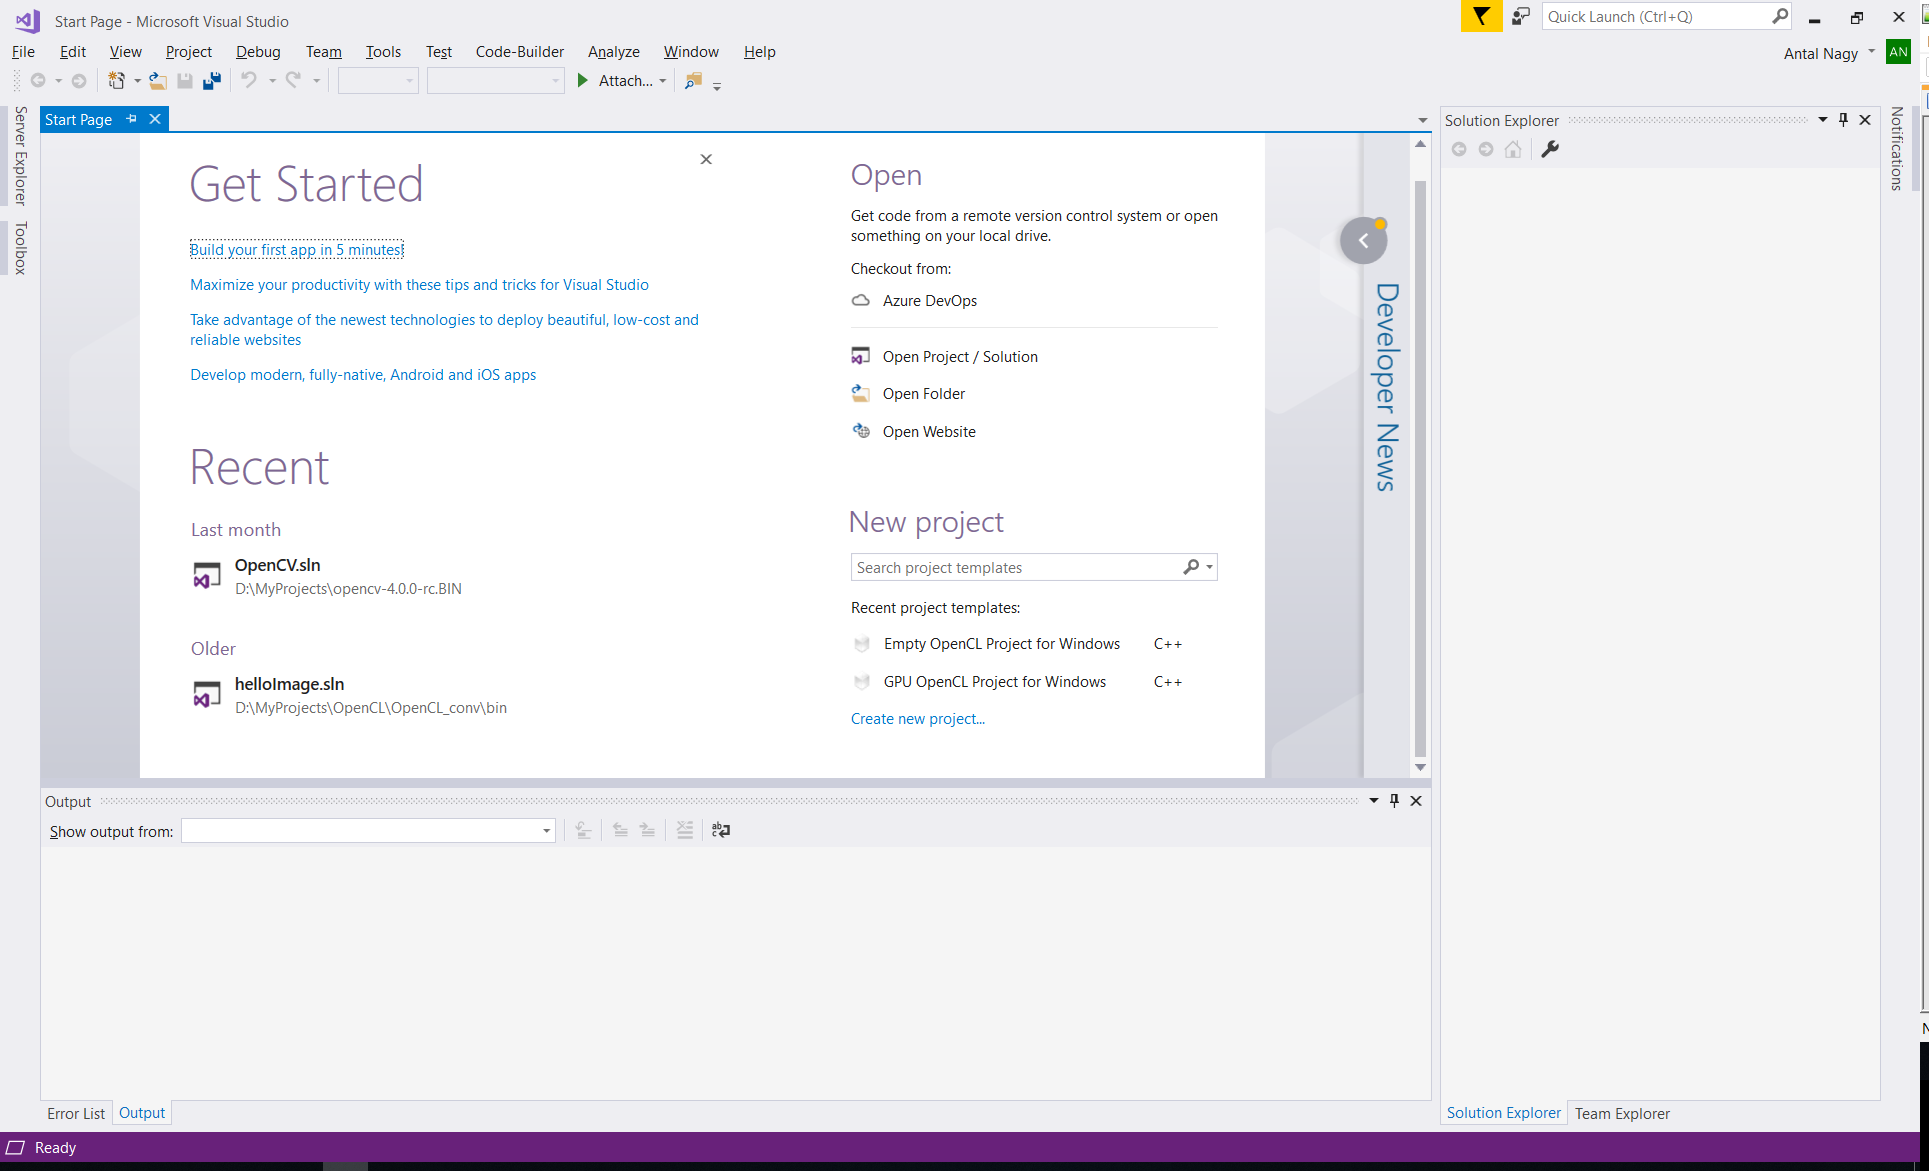
Task: Click the Navigate Backward arrow icon
Action: pyautogui.click(x=38, y=80)
